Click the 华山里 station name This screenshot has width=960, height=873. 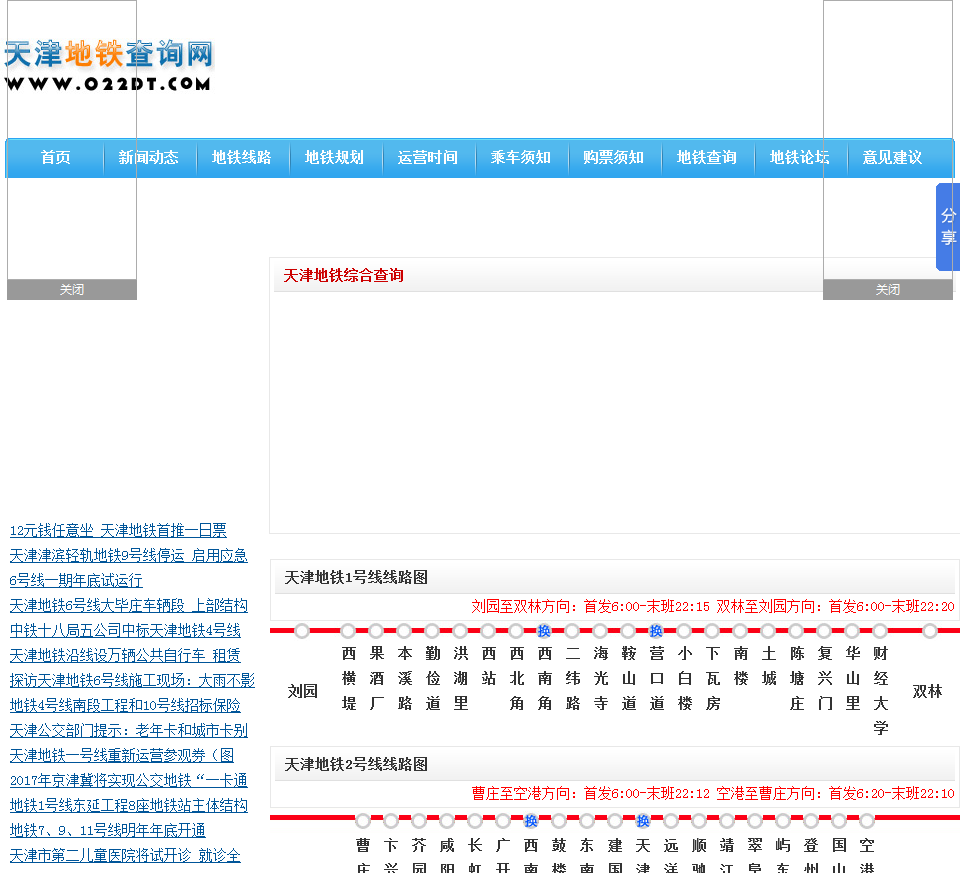point(853,678)
